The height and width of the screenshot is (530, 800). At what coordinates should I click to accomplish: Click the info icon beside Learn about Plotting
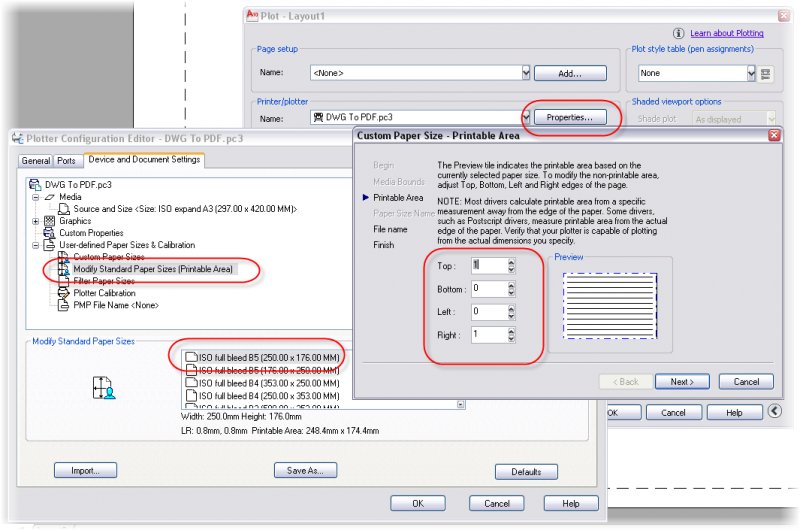[x=678, y=33]
